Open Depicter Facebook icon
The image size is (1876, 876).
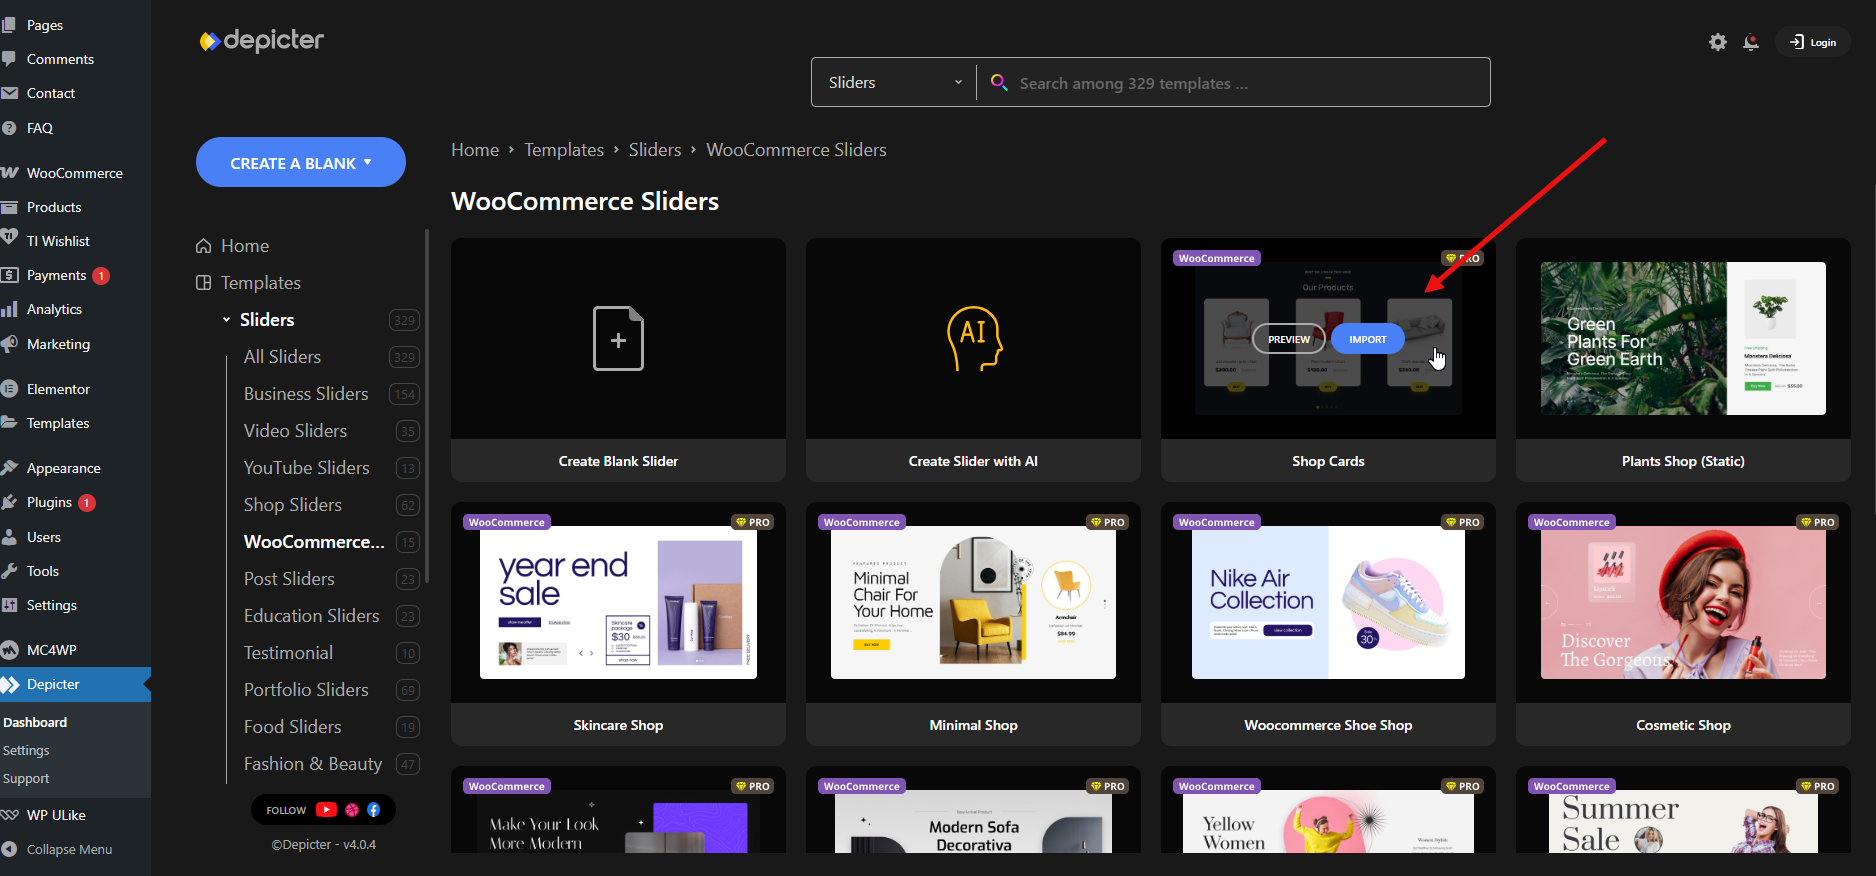pyautogui.click(x=374, y=810)
